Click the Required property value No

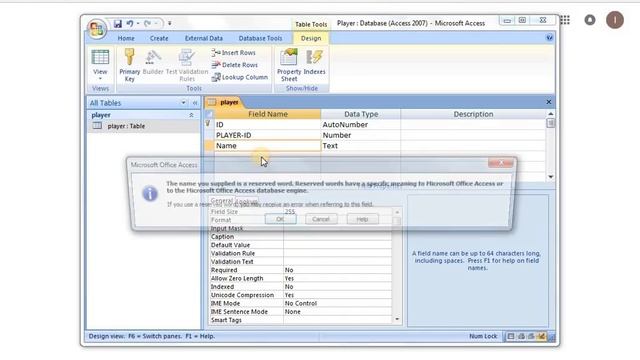pos(338,270)
